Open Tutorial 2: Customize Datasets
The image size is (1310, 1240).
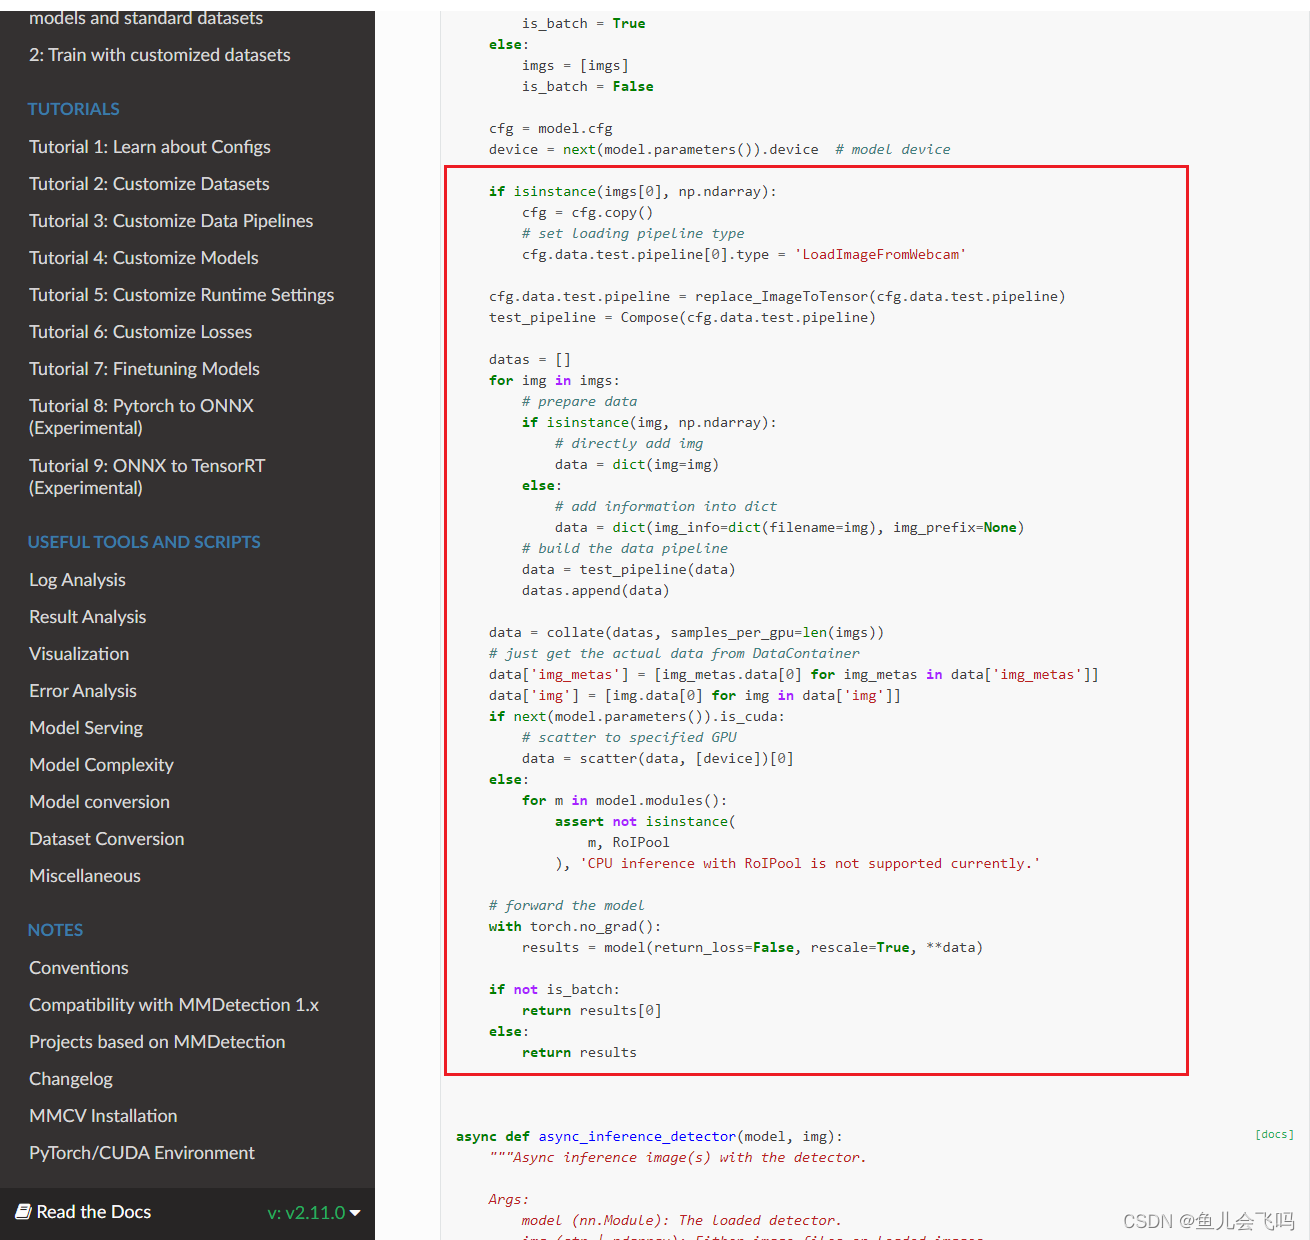pos(148,183)
